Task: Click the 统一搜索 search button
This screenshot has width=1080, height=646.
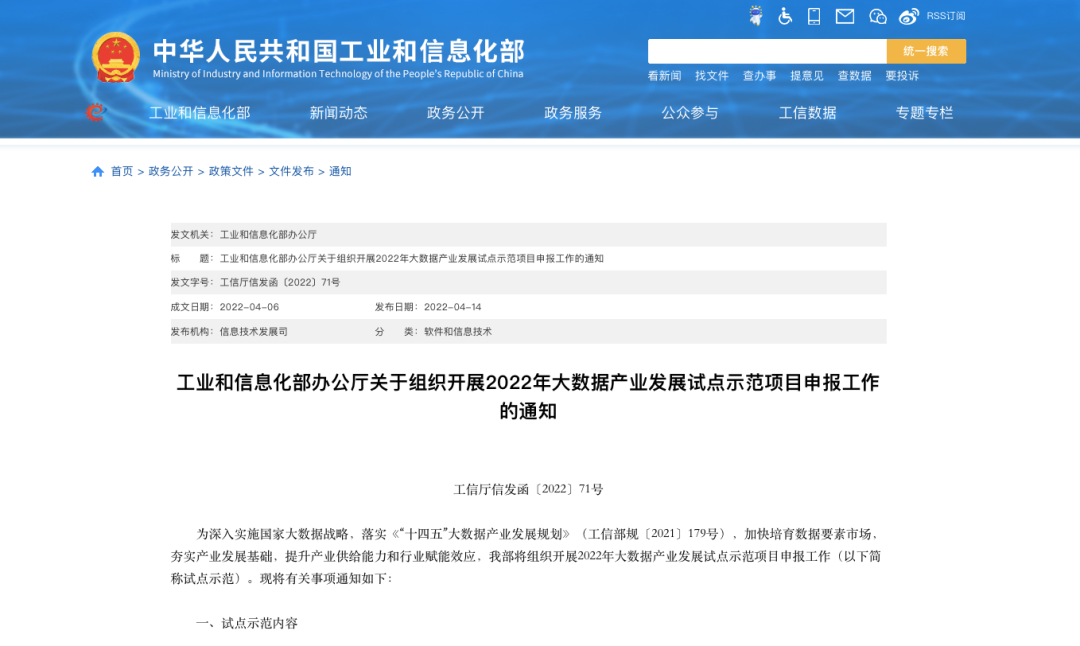Action: point(926,50)
